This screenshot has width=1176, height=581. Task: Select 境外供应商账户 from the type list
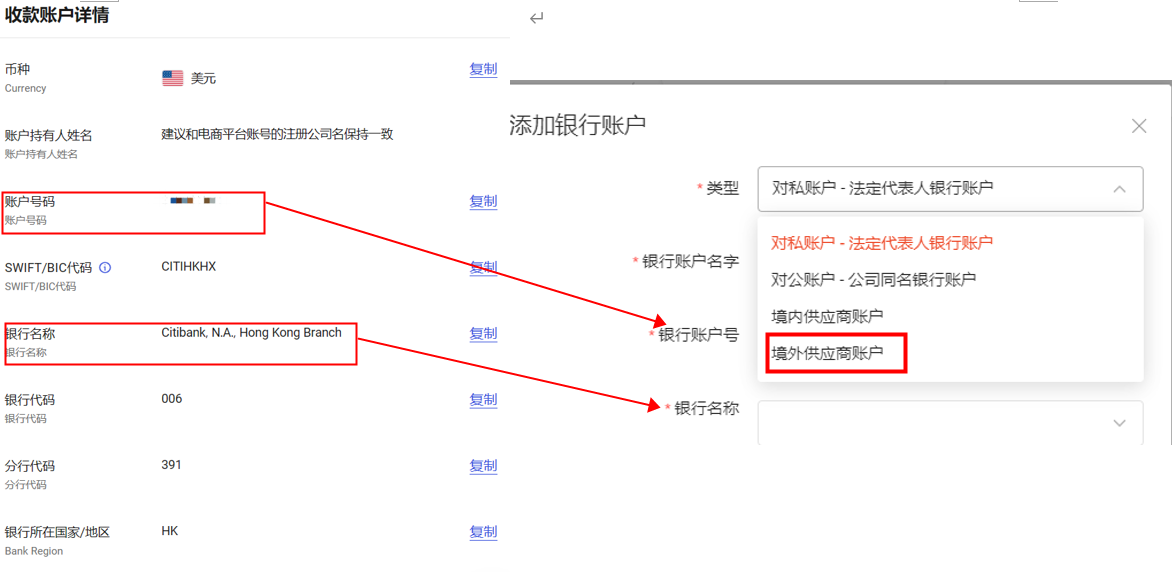[827, 353]
